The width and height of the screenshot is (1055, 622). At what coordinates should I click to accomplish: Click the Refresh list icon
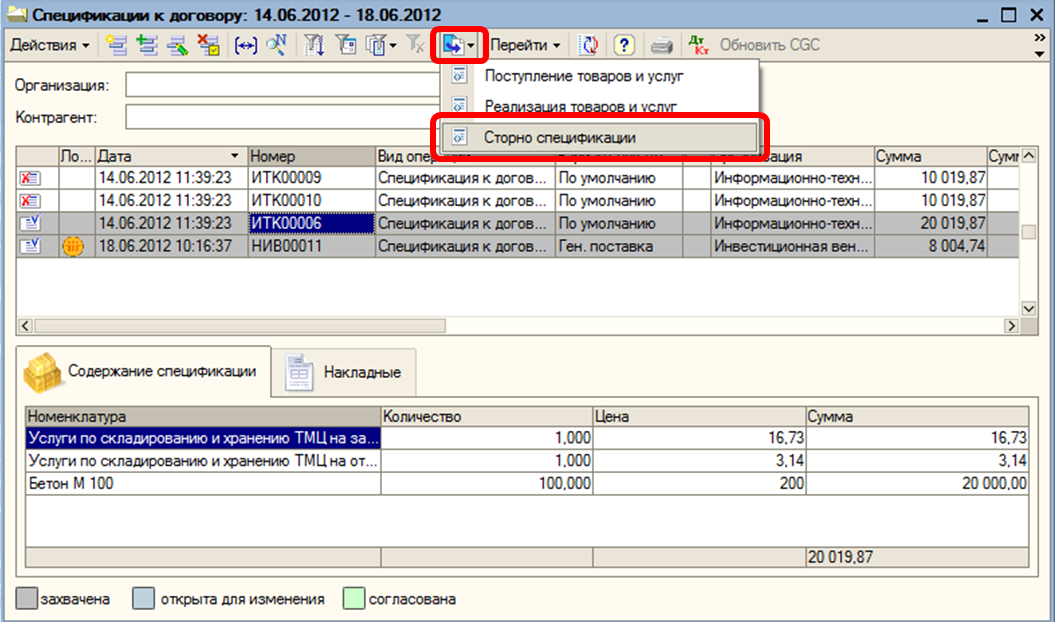pyautogui.click(x=589, y=46)
